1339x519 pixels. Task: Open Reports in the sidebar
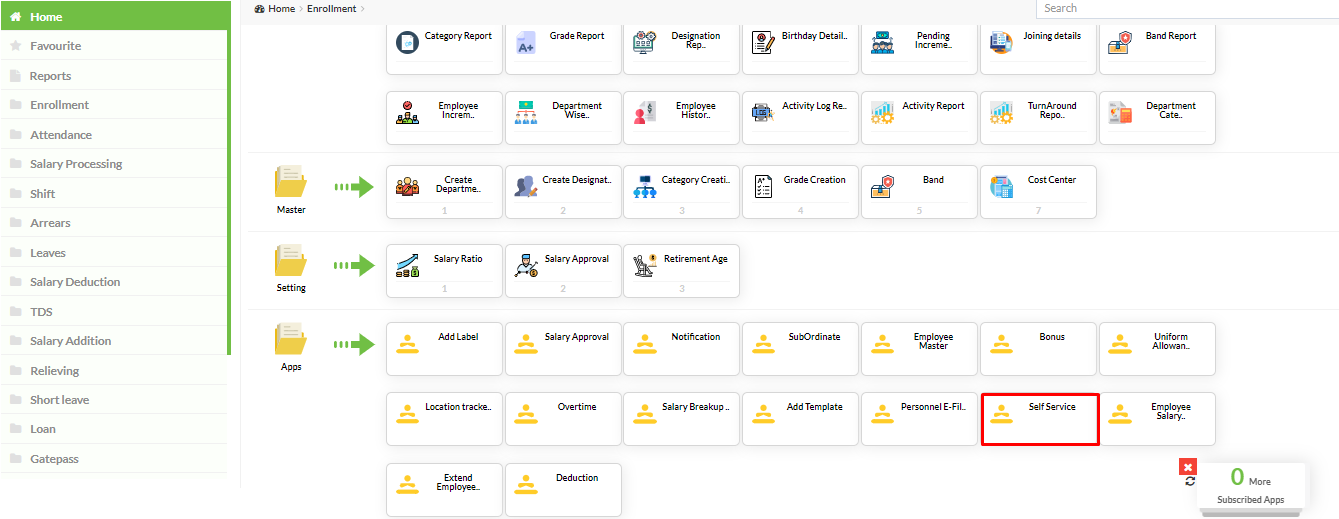click(114, 76)
